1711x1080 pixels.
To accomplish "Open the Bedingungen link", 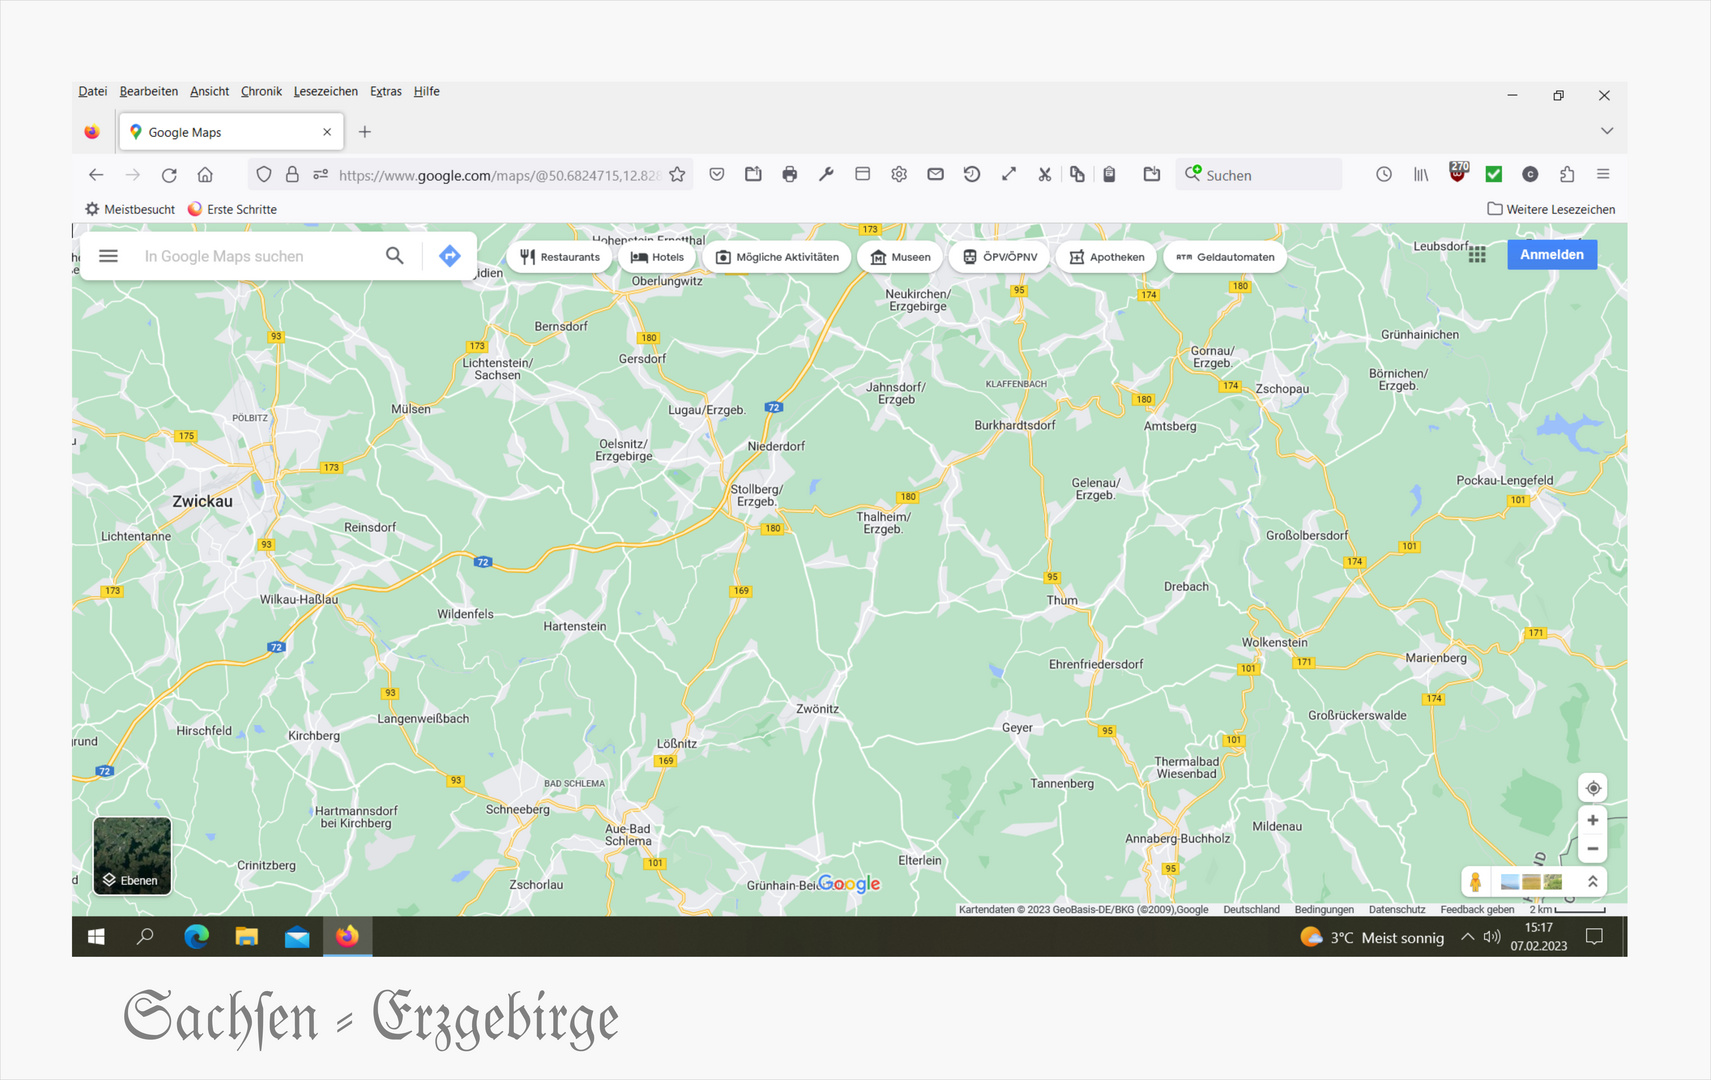I will coord(1324,909).
